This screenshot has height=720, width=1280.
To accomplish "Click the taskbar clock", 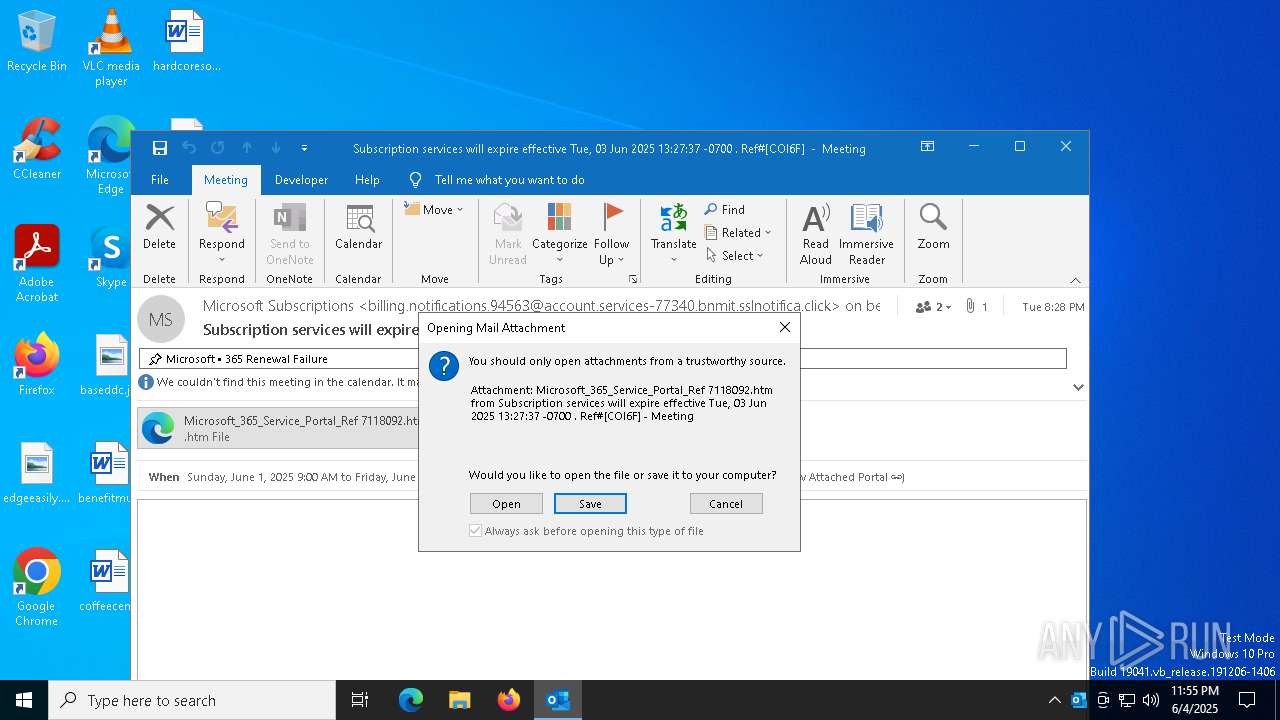I will (1194, 700).
